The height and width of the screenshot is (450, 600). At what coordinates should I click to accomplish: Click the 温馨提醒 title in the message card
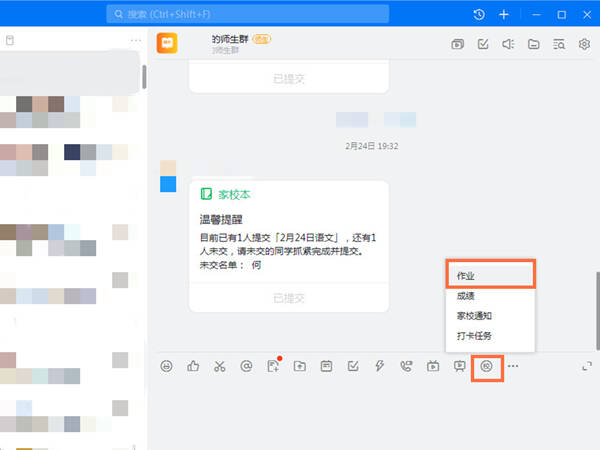point(221,220)
